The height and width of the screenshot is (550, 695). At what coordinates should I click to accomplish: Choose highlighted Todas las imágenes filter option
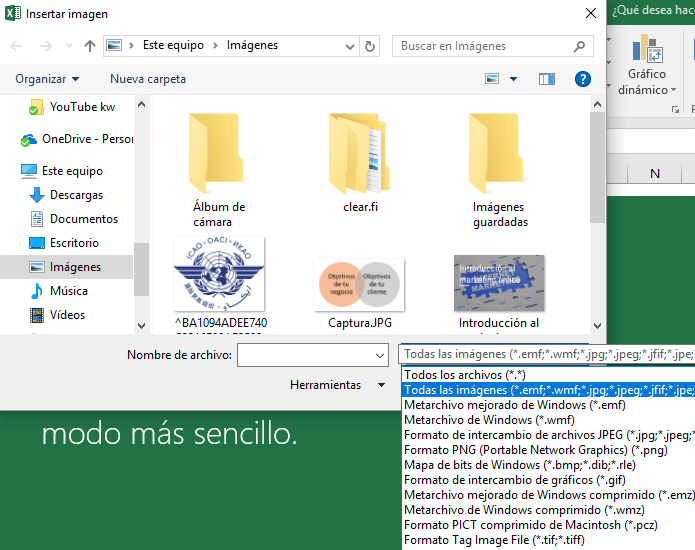pos(548,390)
